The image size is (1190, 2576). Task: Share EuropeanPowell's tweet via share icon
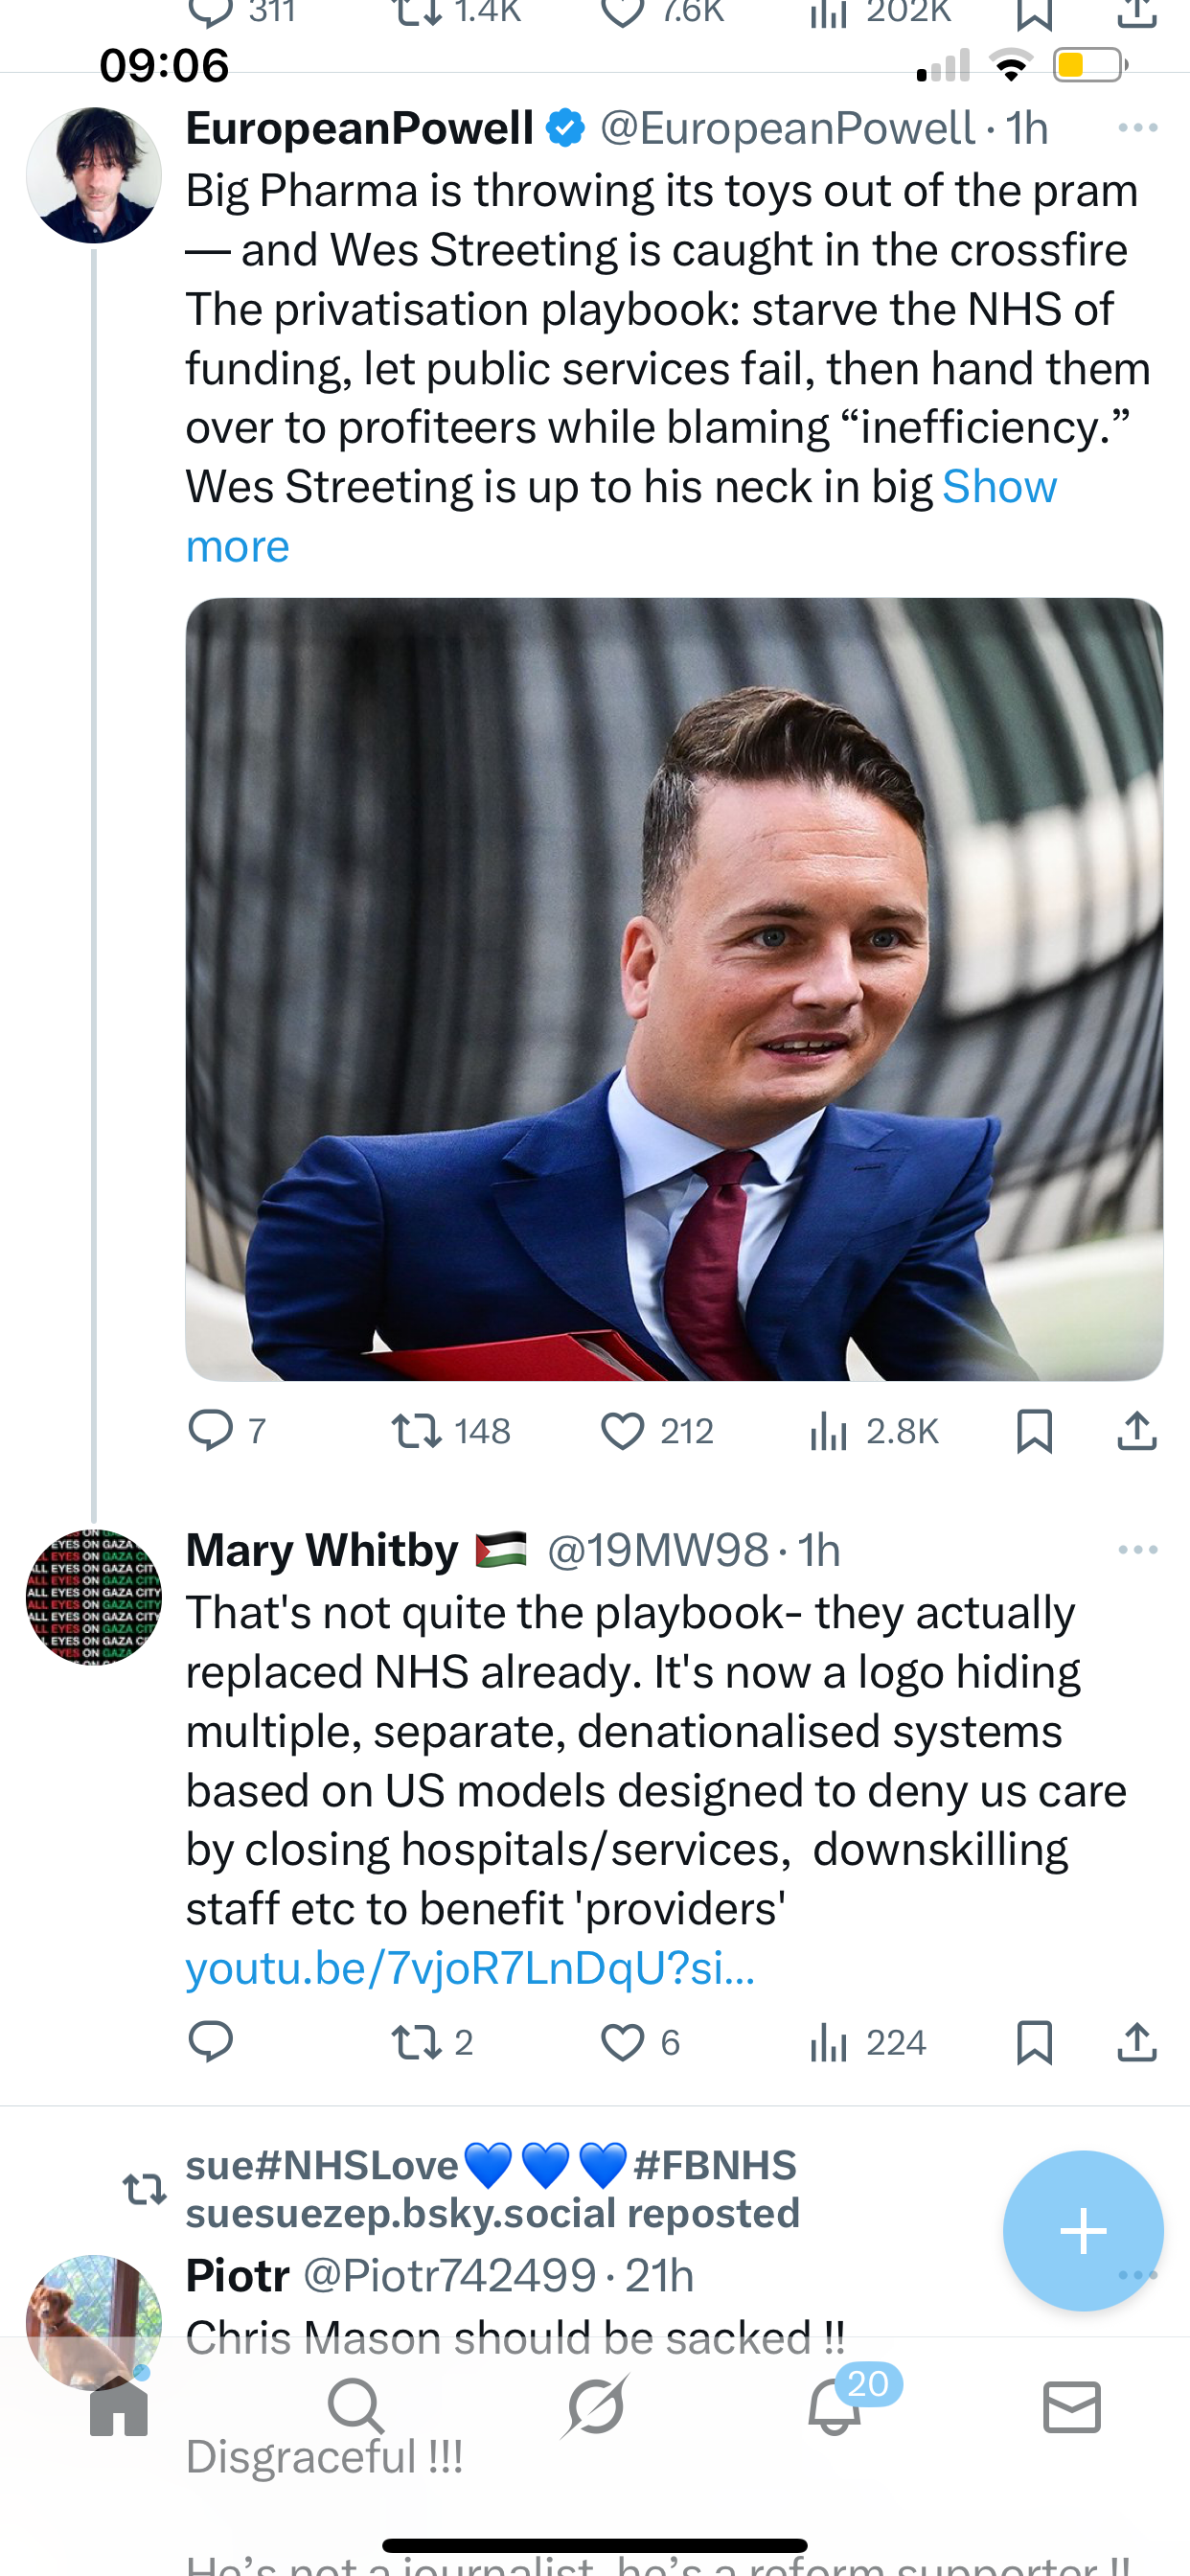1137,1431
